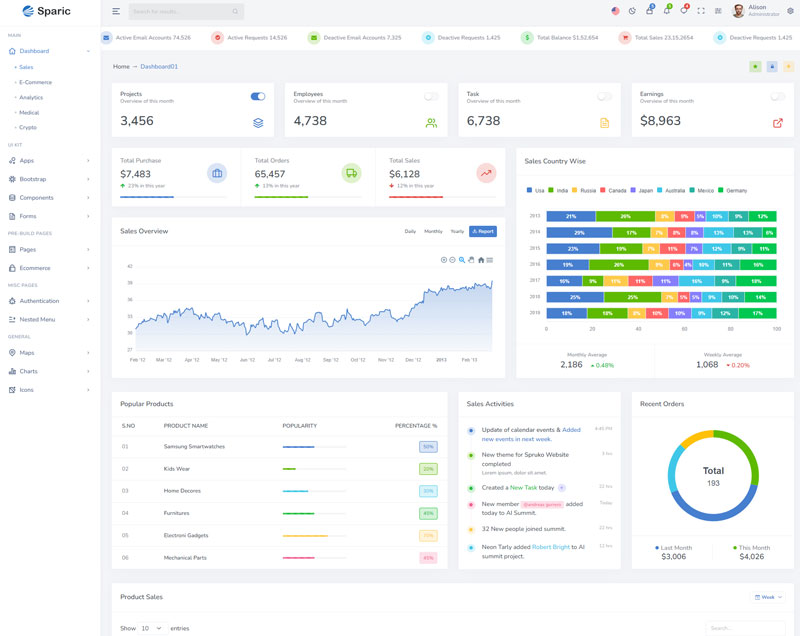Open the notifications bell icon
The width and height of the screenshot is (800, 636).
pos(667,11)
